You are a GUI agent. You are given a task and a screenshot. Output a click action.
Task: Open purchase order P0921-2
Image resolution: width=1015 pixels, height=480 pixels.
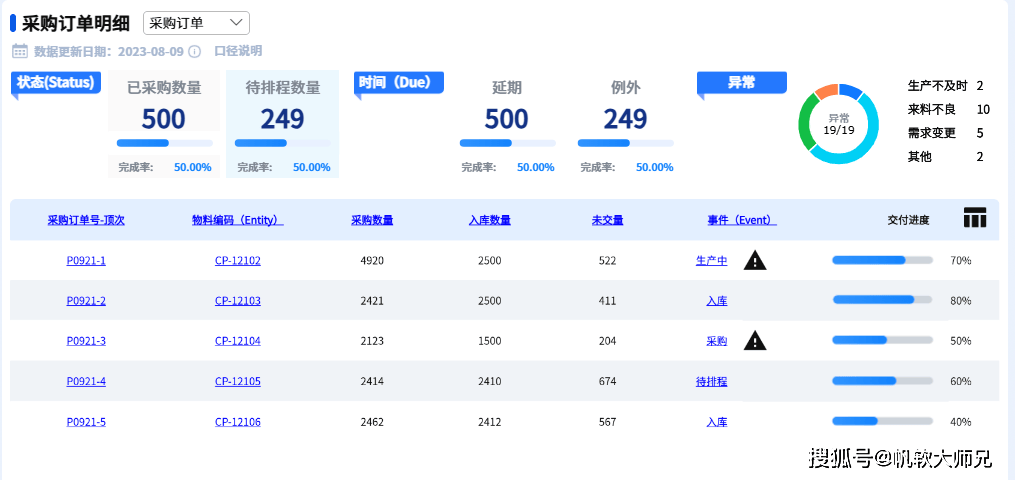point(86,301)
